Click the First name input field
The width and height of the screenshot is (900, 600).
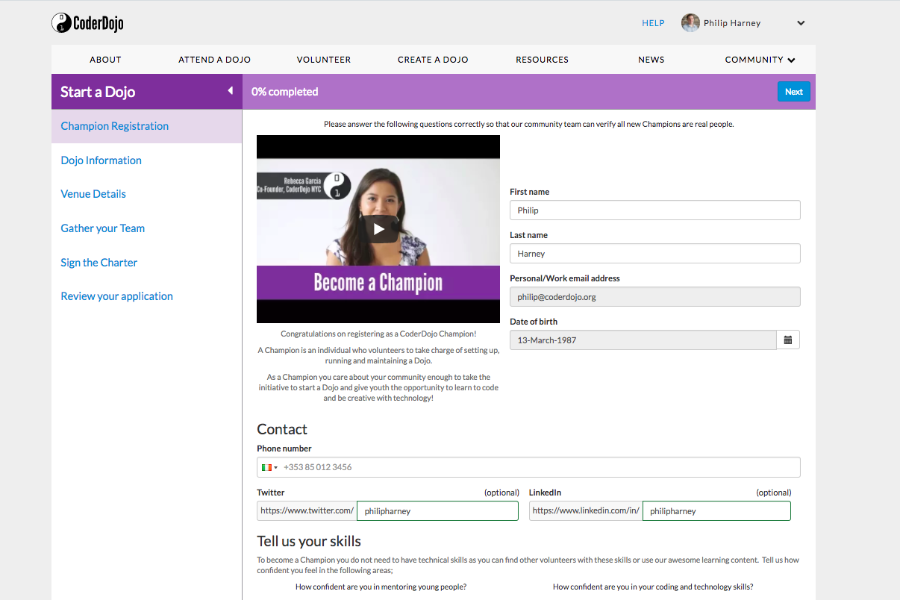(x=655, y=210)
